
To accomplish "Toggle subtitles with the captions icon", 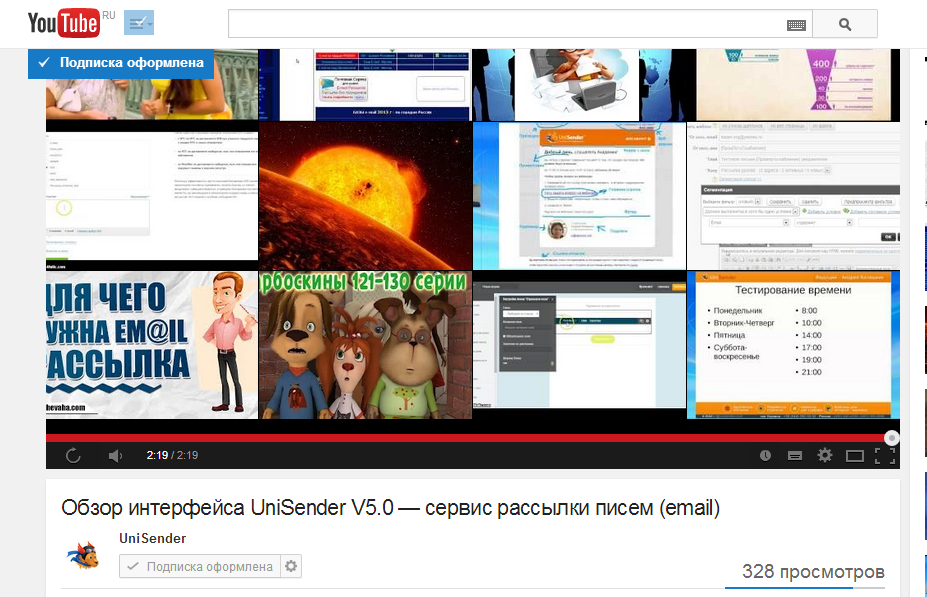I will [795, 455].
